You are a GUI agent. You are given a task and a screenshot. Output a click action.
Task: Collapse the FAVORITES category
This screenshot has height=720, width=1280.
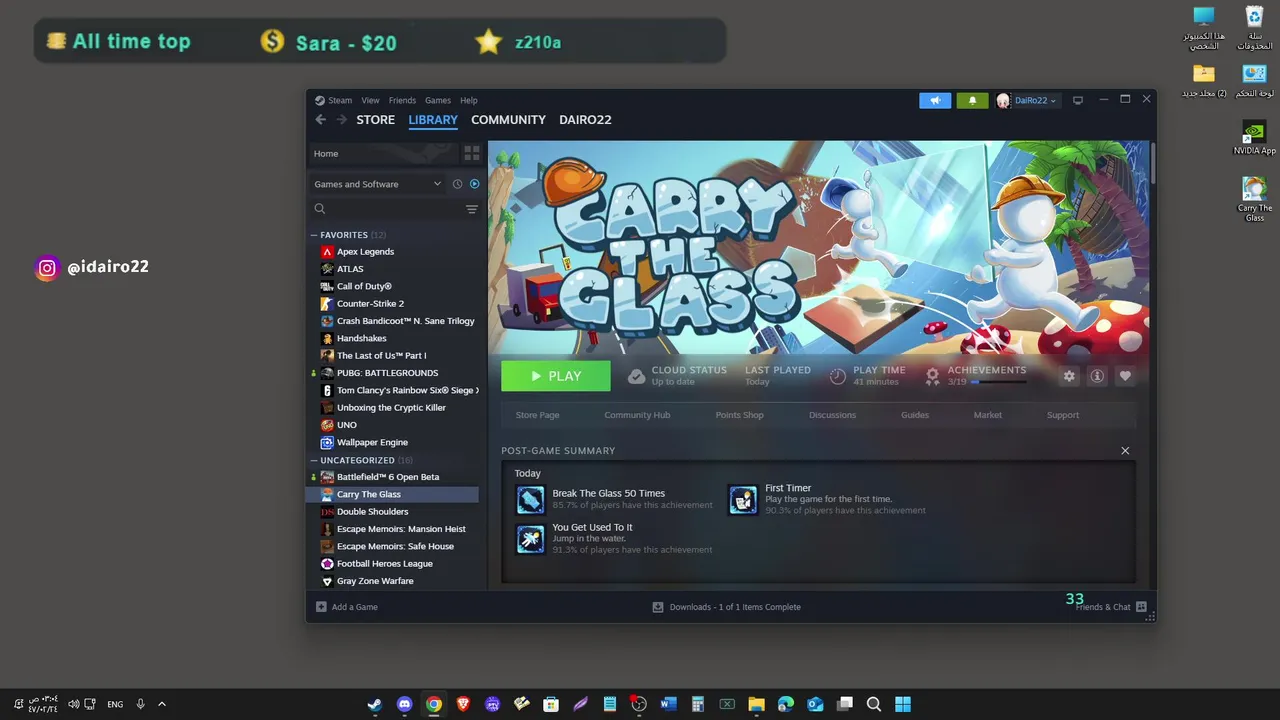314,235
